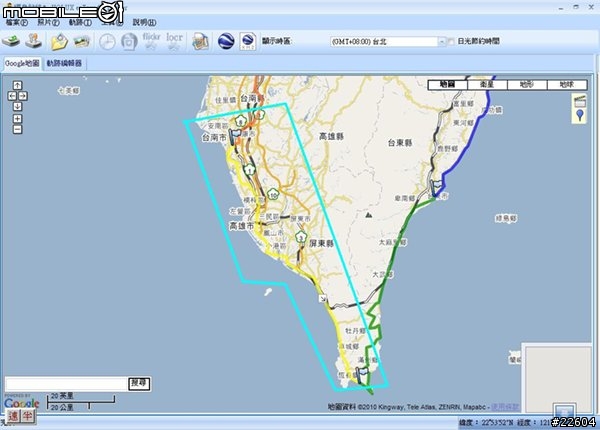Click the export report document toolbar icon
Viewport: 600px width, 430px height.
click(200, 41)
